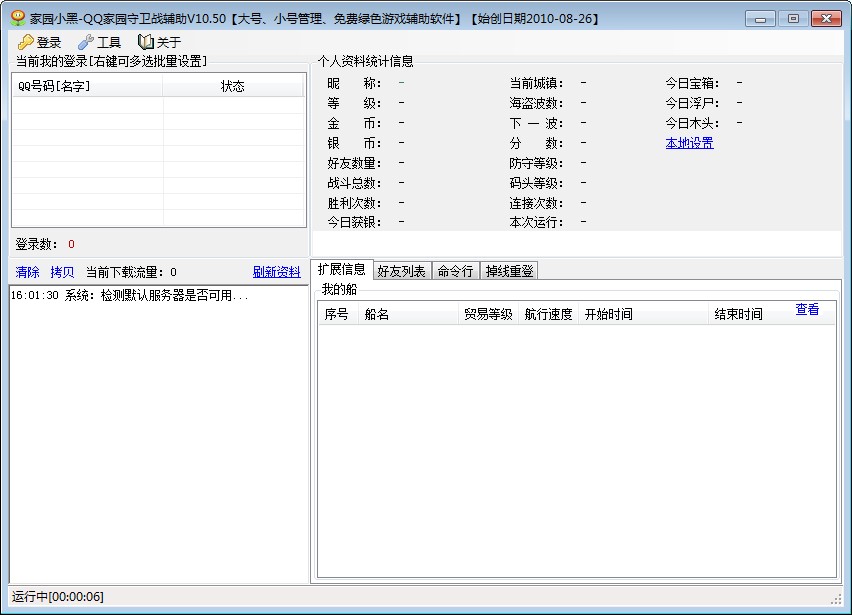Open the 掉线重登 reconnect tab
852x615 pixels.
(508, 269)
